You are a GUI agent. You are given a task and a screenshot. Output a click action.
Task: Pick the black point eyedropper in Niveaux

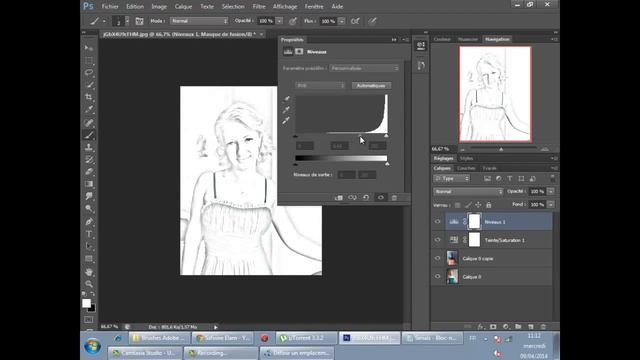(x=287, y=98)
